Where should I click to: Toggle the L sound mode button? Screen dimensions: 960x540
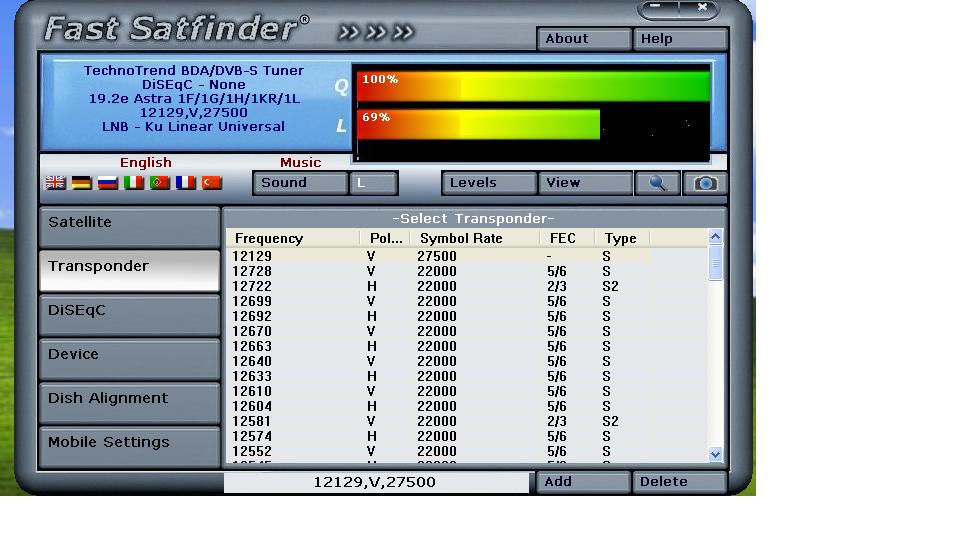tap(373, 183)
